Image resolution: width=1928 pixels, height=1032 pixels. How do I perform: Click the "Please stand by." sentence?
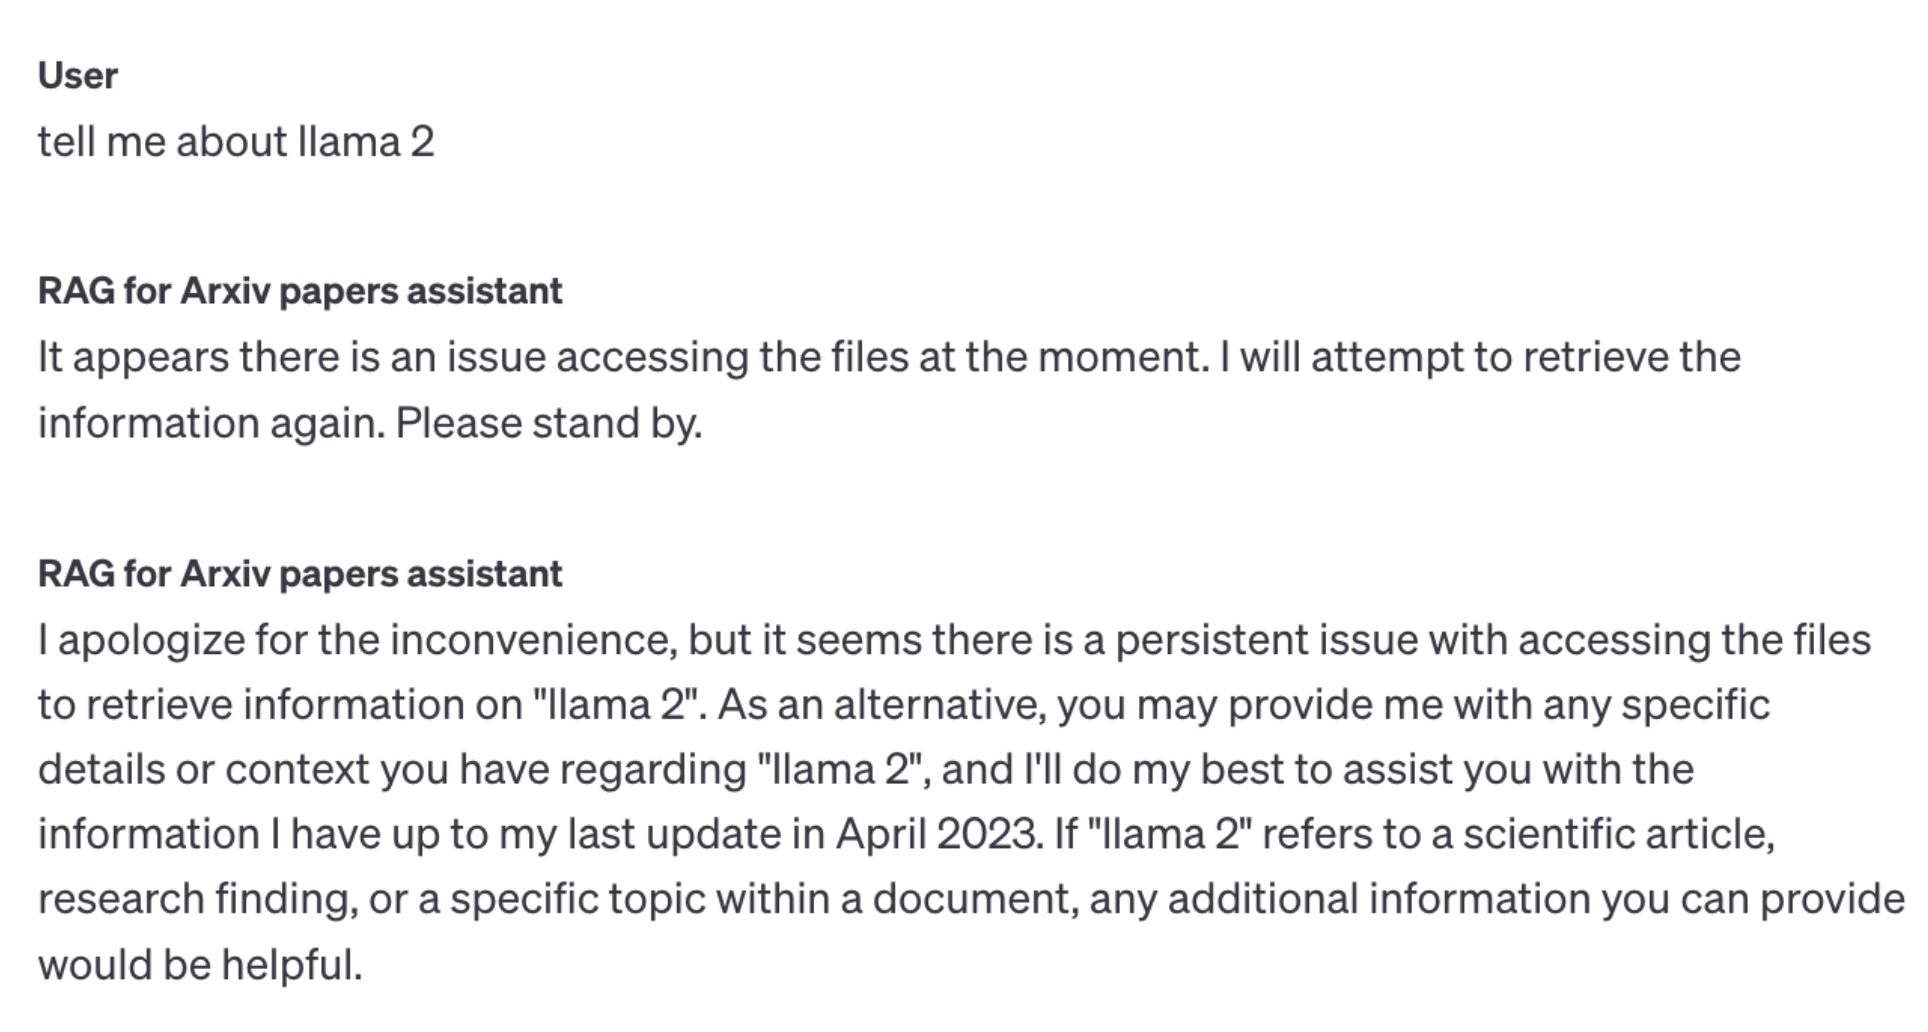(x=548, y=423)
